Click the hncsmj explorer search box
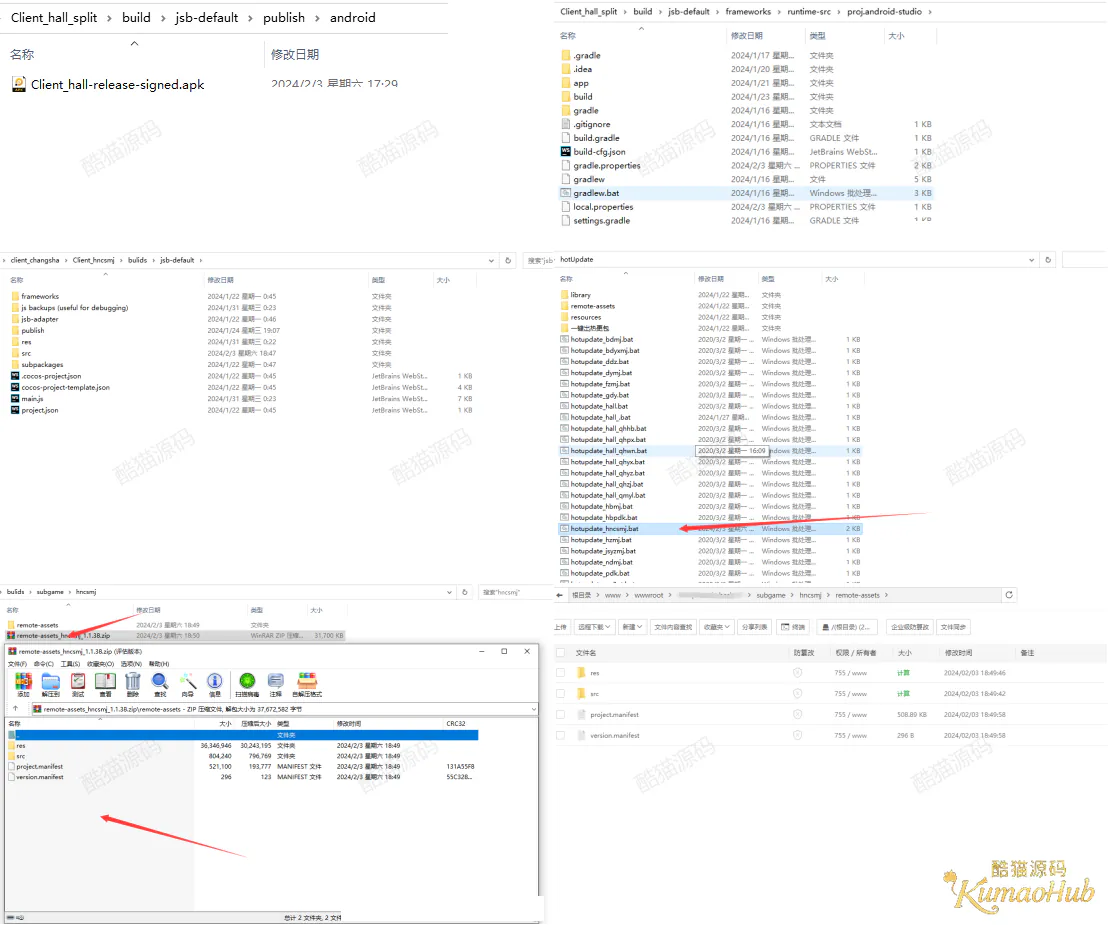Screen dimensions: 1108x925 click(514, 592)
